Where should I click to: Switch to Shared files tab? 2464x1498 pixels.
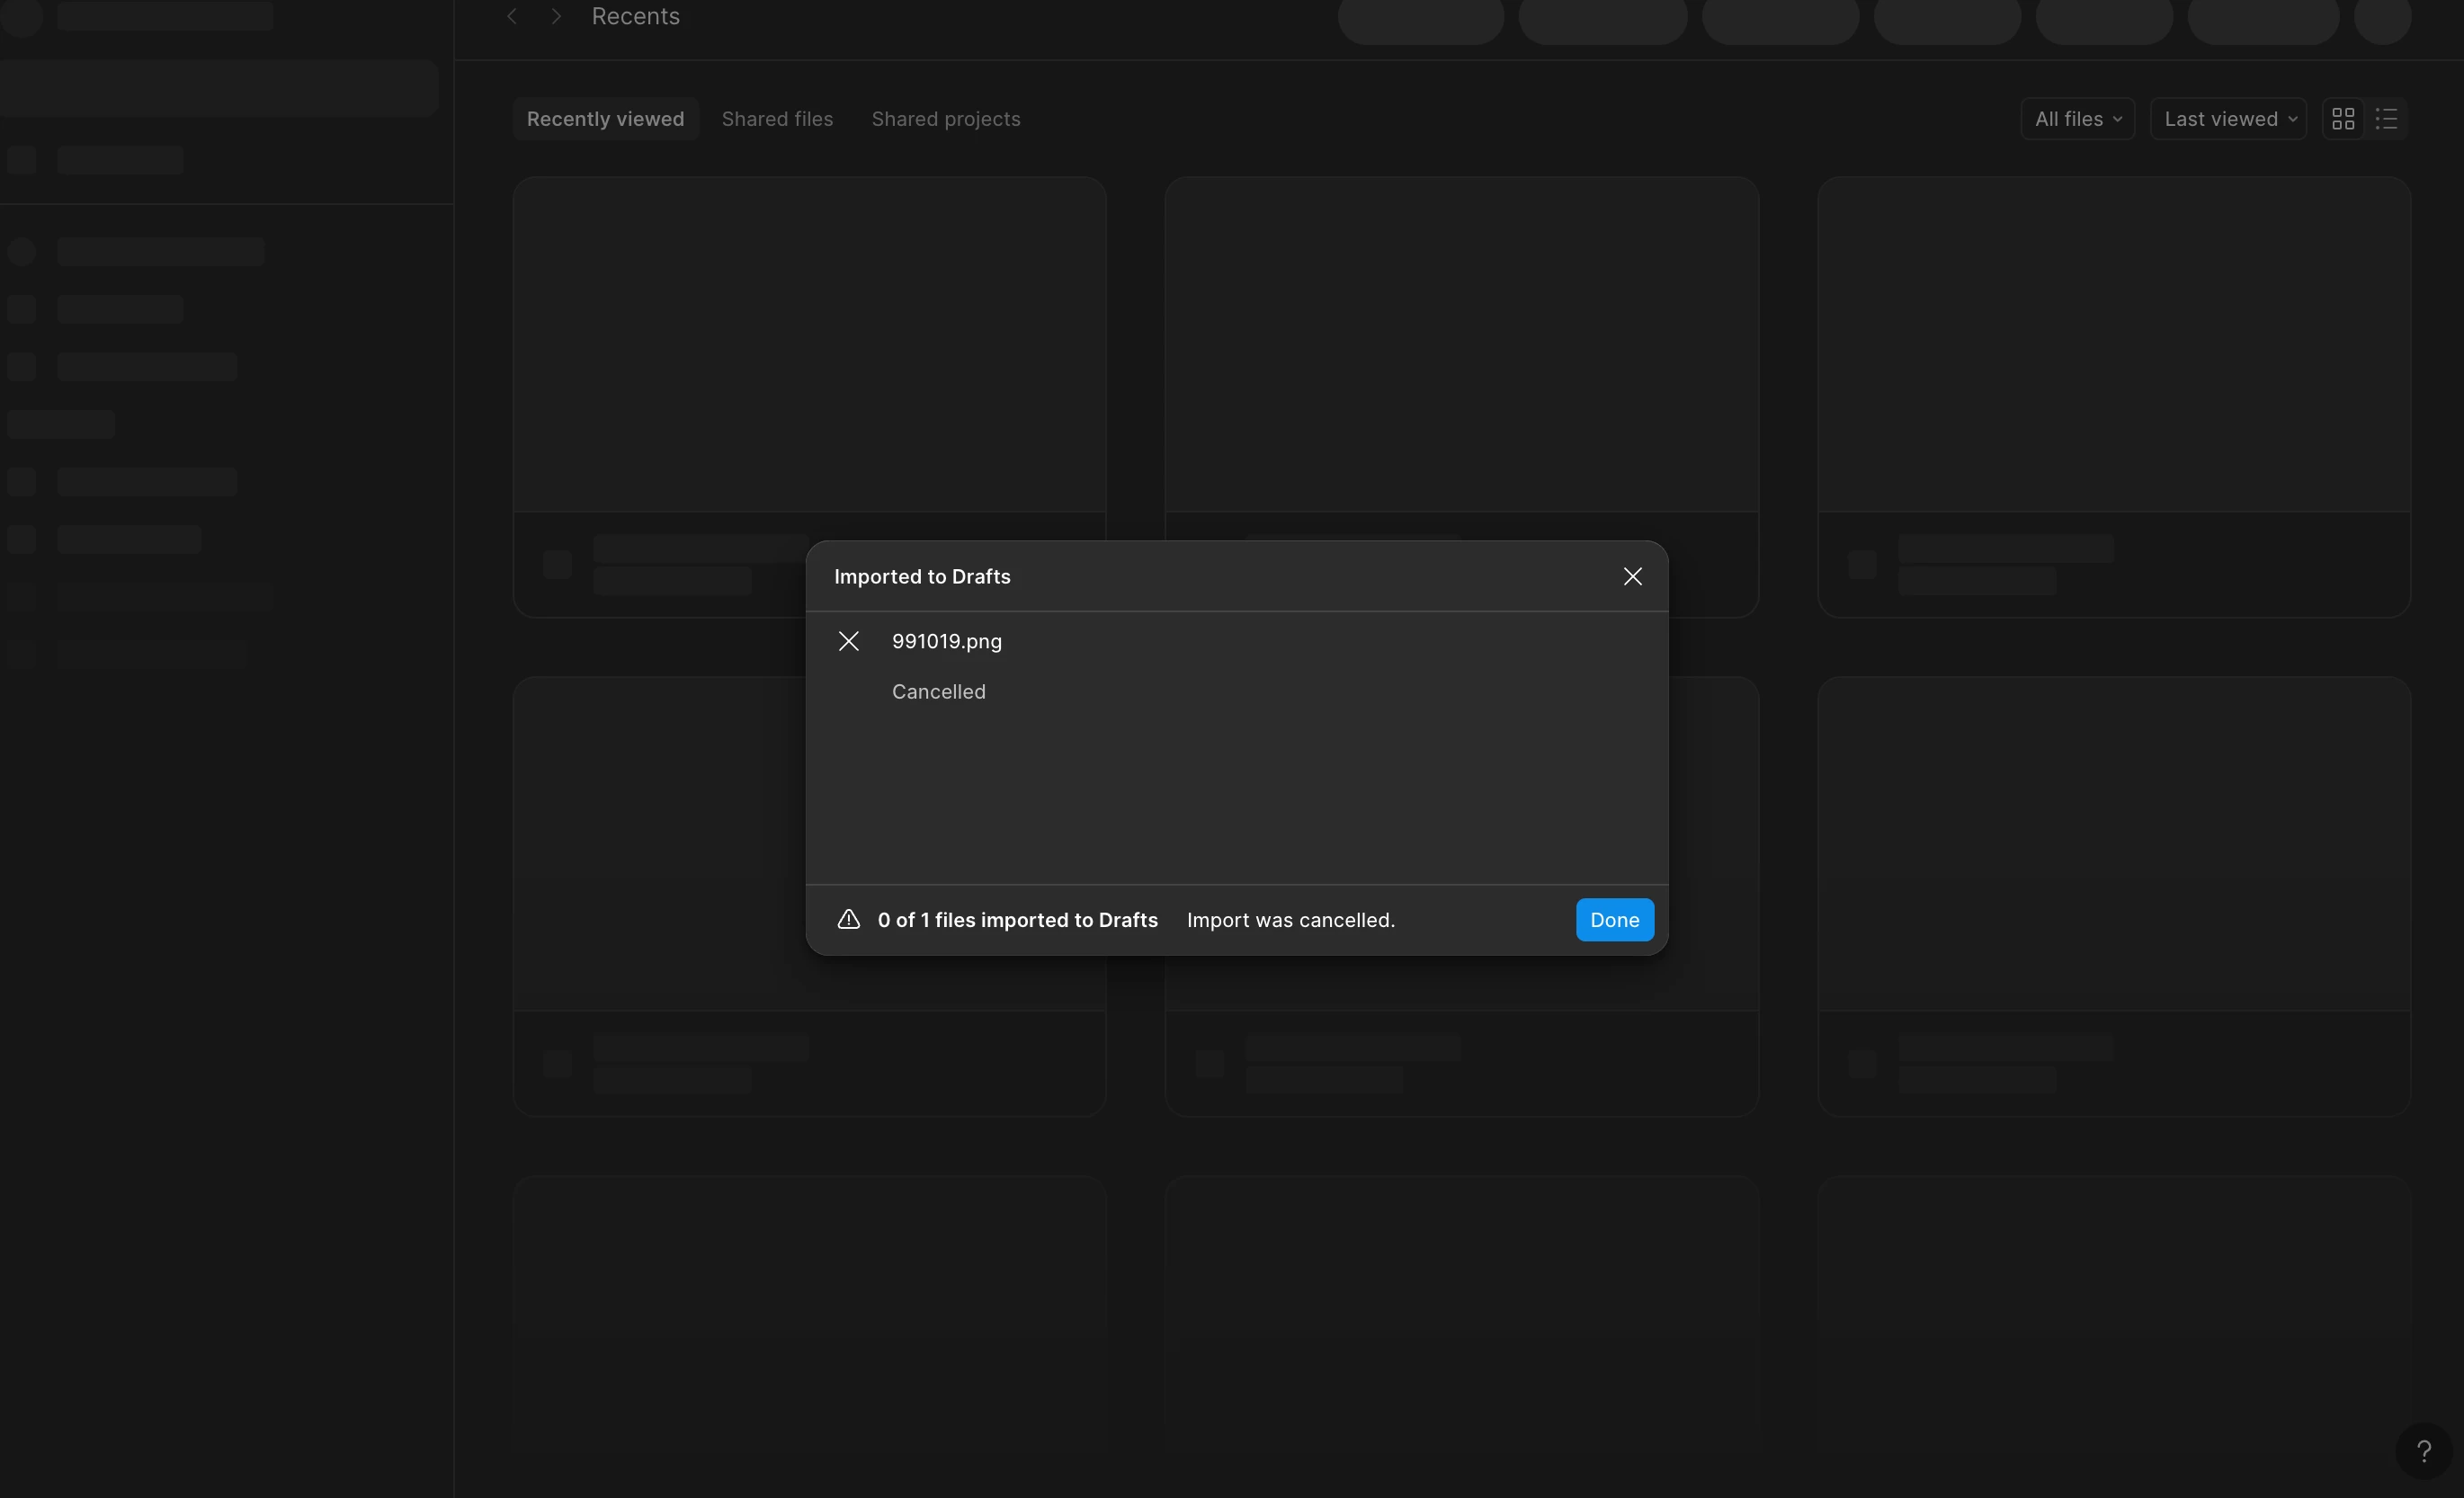pyautogui.click(x=777, y=119)
